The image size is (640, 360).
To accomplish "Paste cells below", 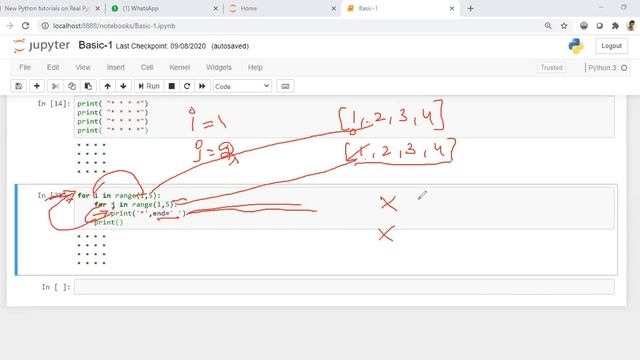I will [88, 86].
